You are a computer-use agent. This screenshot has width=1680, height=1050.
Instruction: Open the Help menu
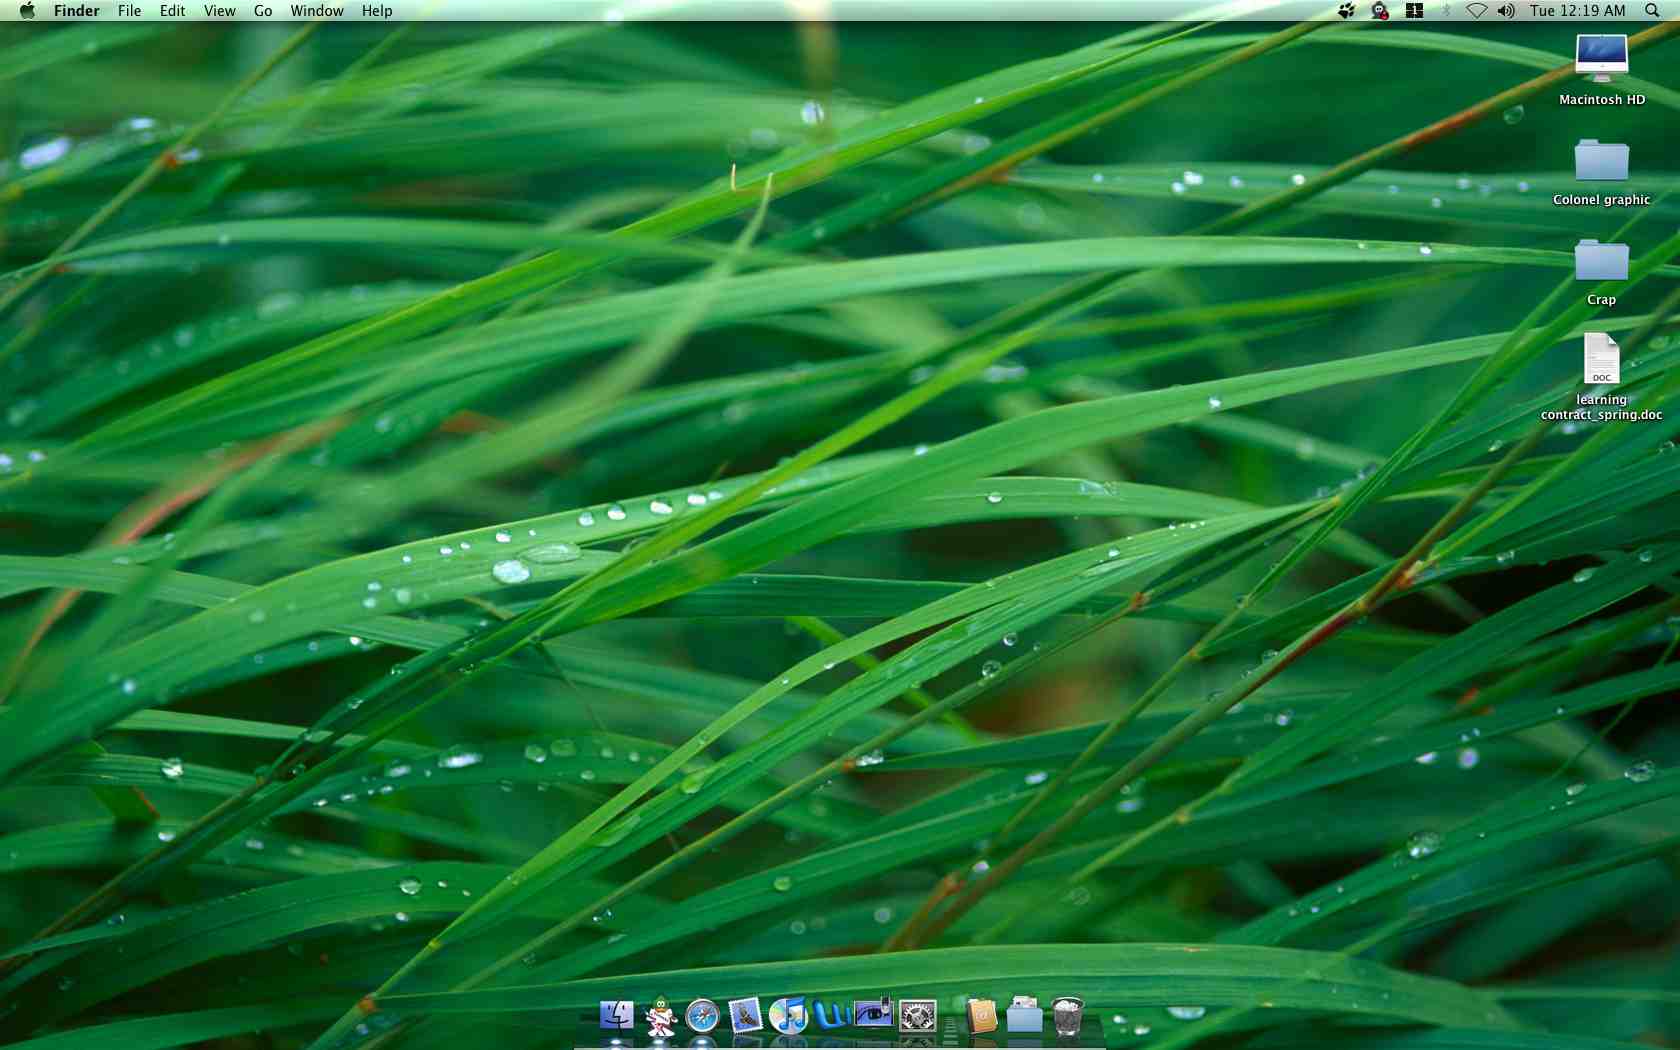(377, 11)
